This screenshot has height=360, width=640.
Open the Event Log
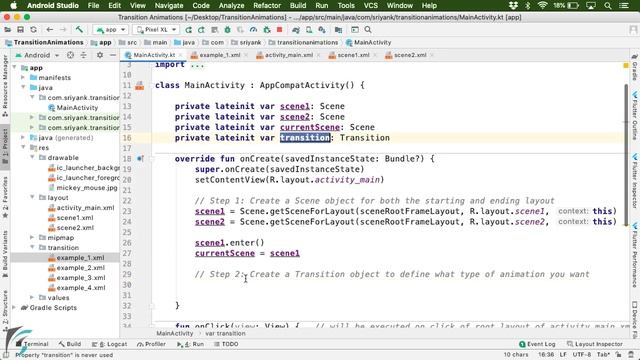[537, 344]
